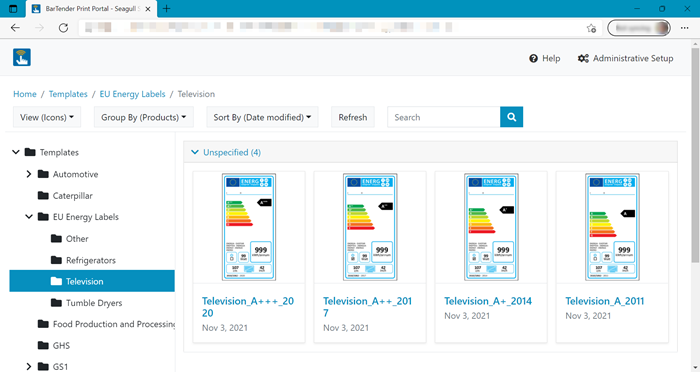Click into the Search field

click(444, 117)
